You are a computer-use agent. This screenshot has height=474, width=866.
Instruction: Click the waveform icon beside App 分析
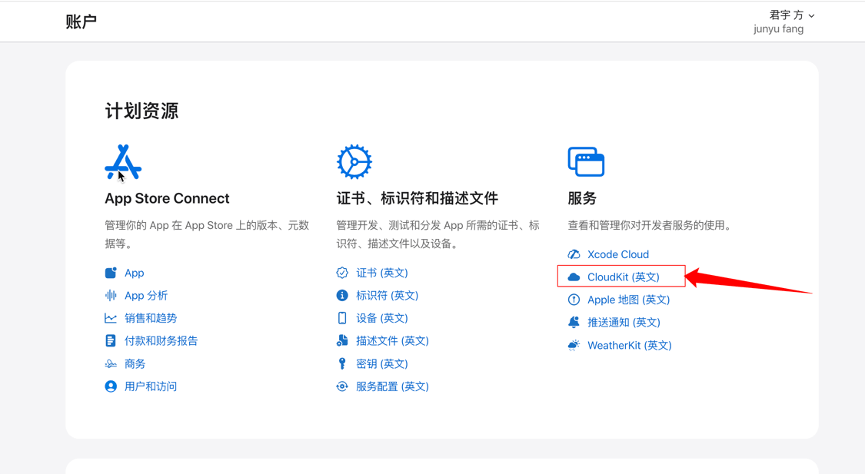110,296
